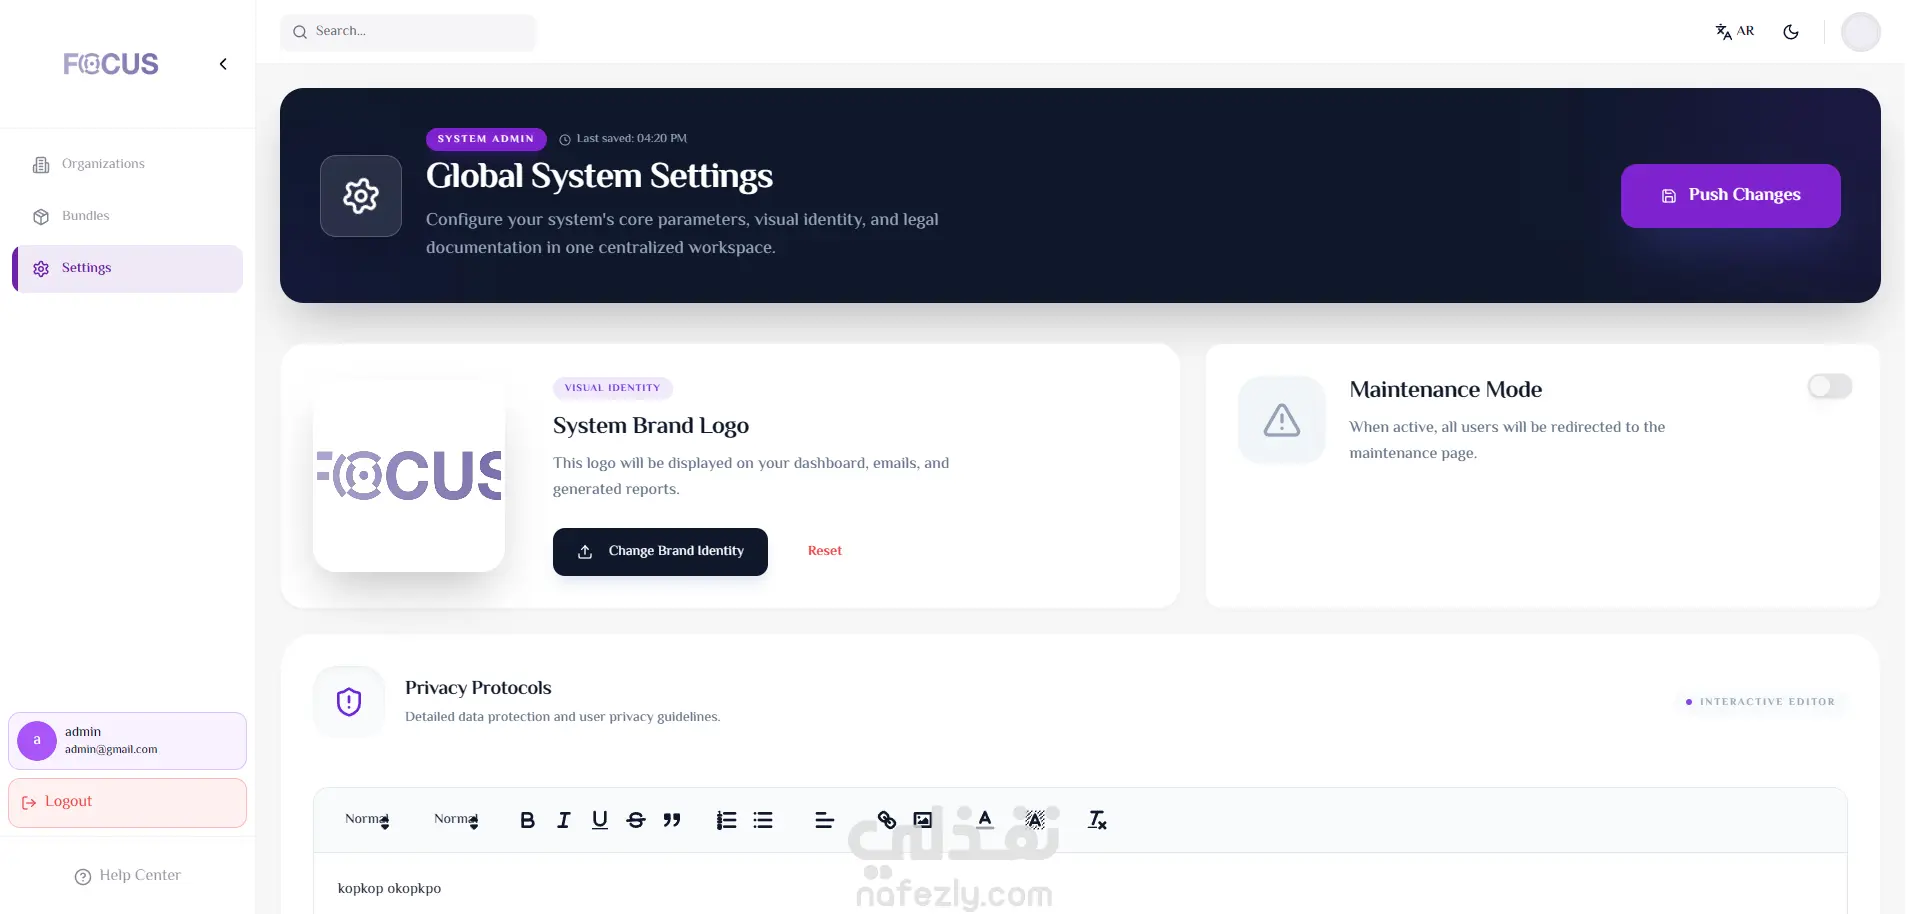Click the Privacy Protocols shield icon
Image resolution: width=1908 pixels, height=914 pixels.
(x=349, y=702)
